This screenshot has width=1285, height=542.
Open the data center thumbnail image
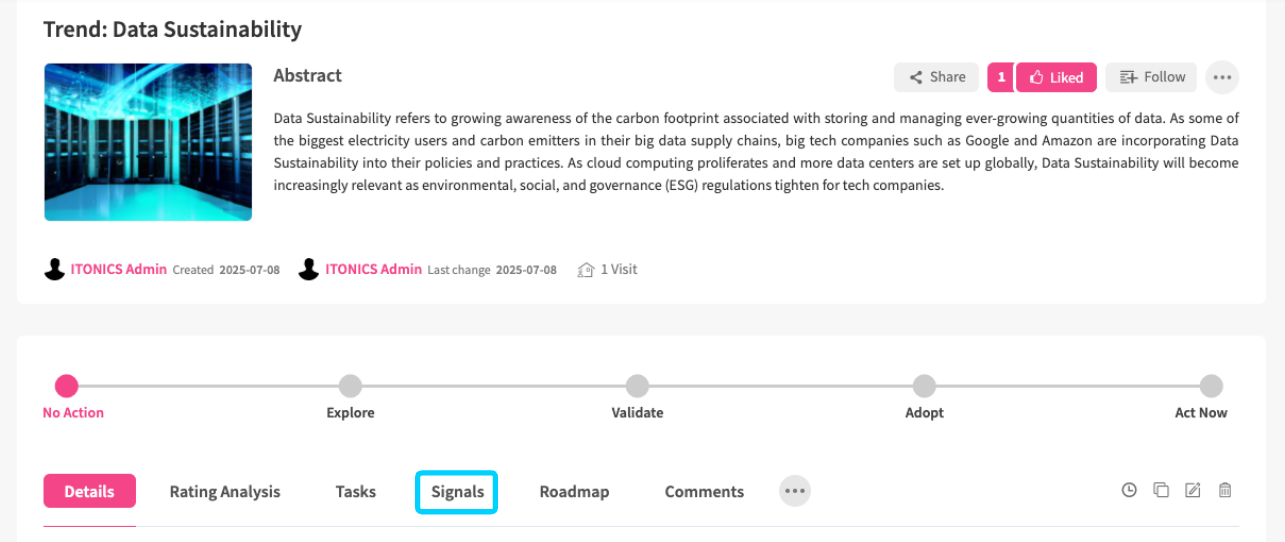[148, 142]
